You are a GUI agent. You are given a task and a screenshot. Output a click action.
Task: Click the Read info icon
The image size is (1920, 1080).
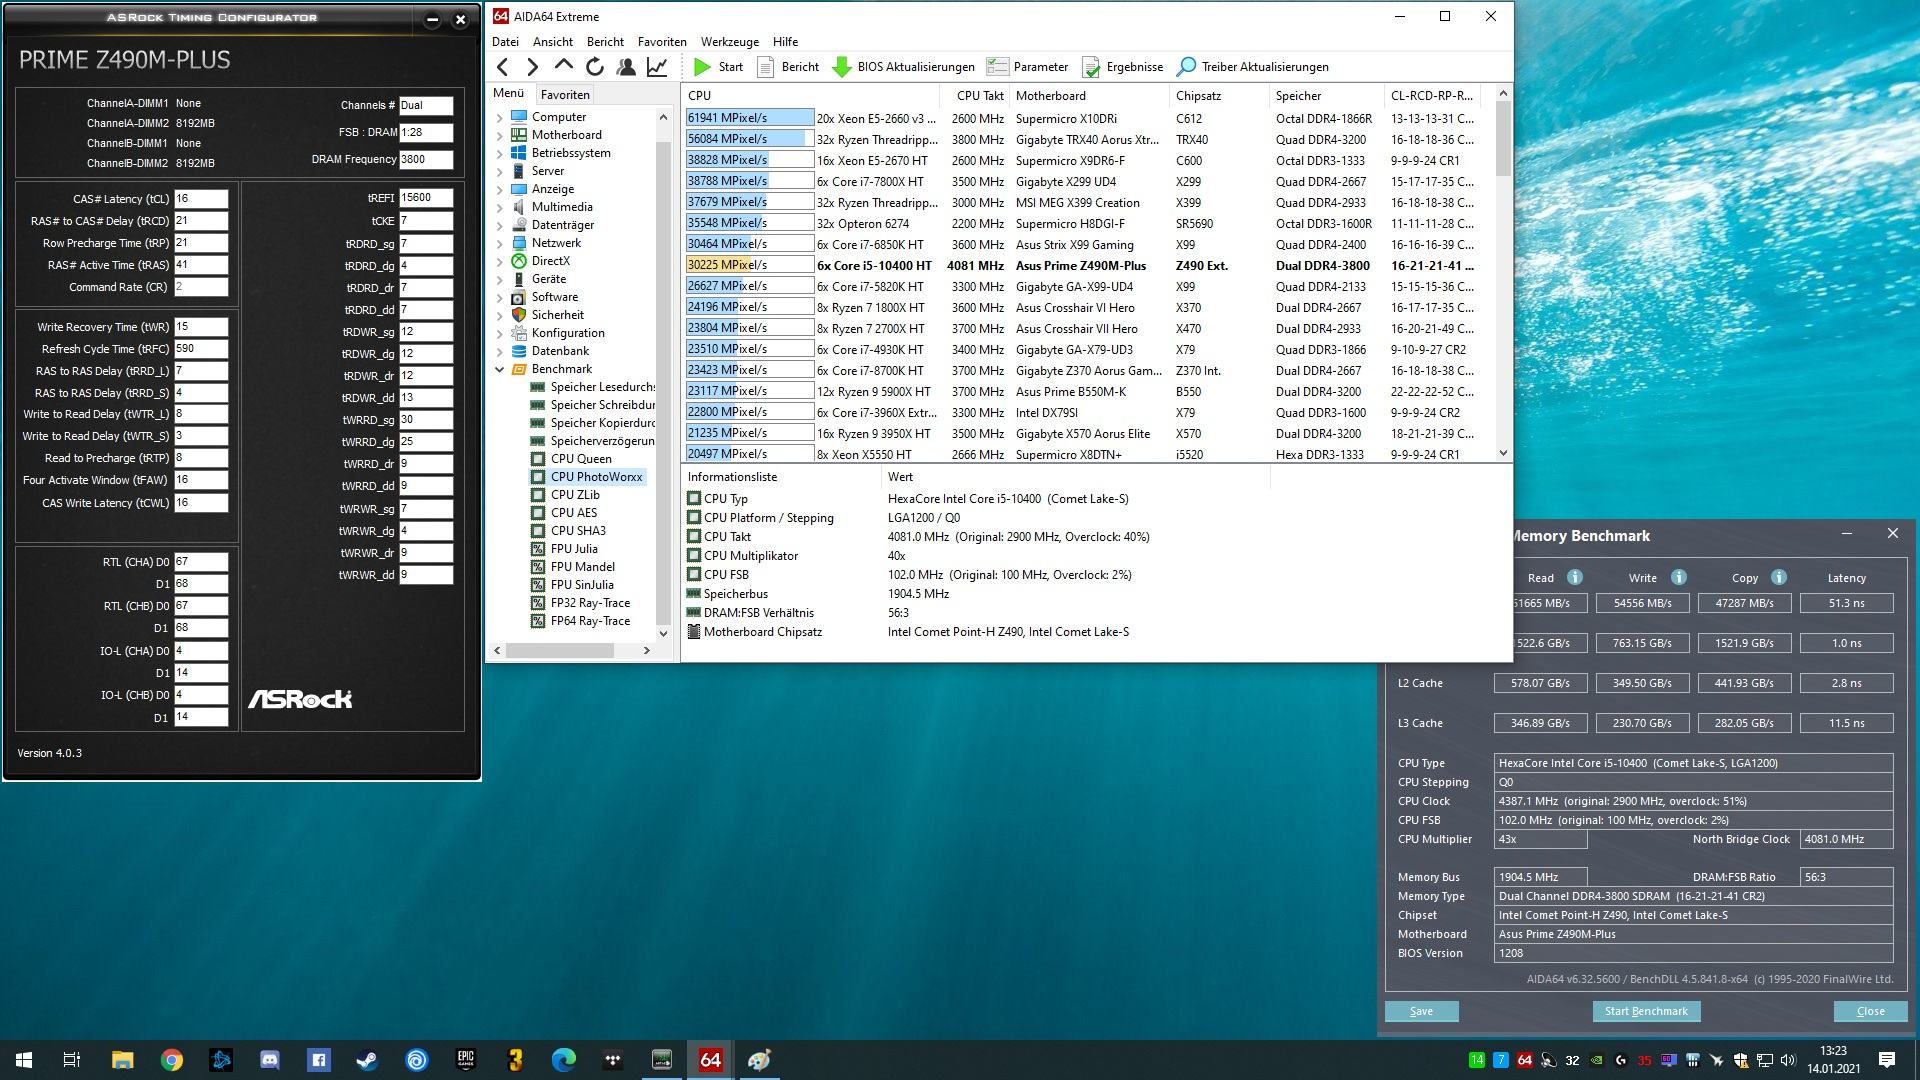pyautogui.click(x=1574, y=577)
